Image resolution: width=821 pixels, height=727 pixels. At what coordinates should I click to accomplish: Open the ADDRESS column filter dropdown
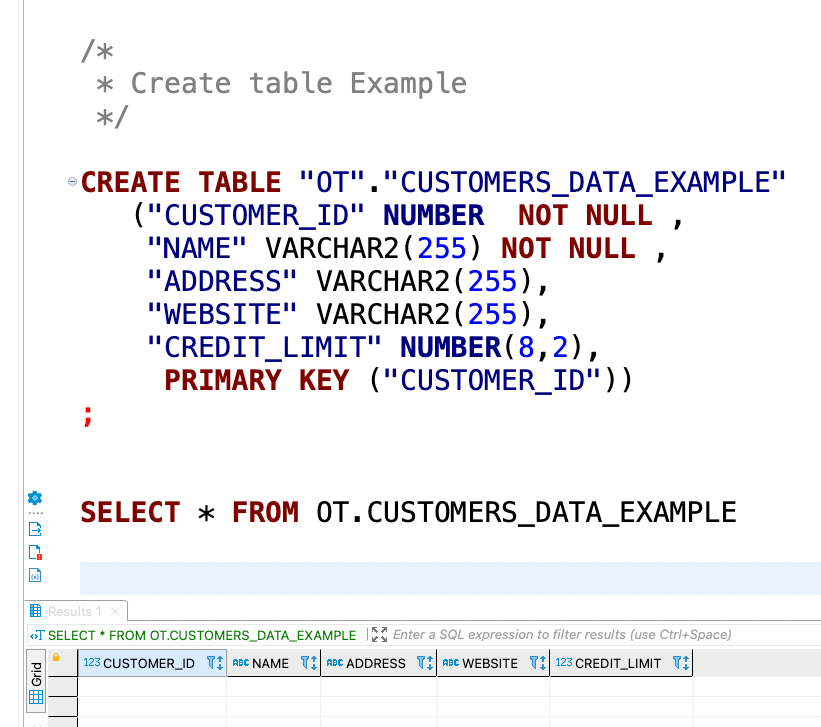423,663
